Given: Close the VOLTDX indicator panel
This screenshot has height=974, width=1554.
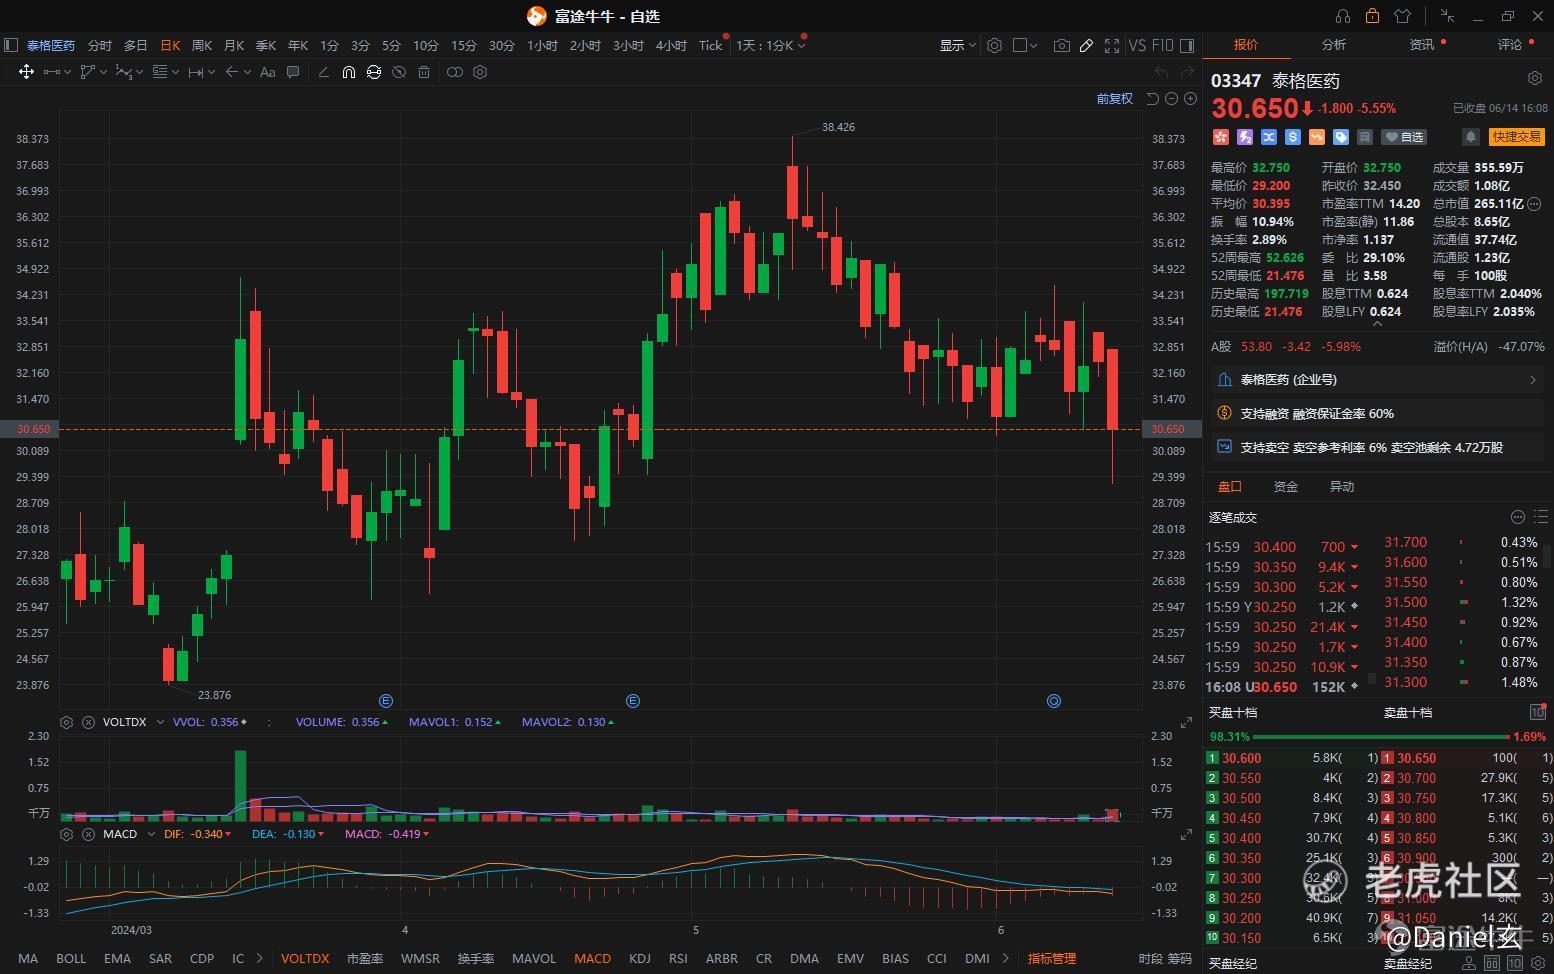Looking at the screenshot, I should [x=88, y=722].
